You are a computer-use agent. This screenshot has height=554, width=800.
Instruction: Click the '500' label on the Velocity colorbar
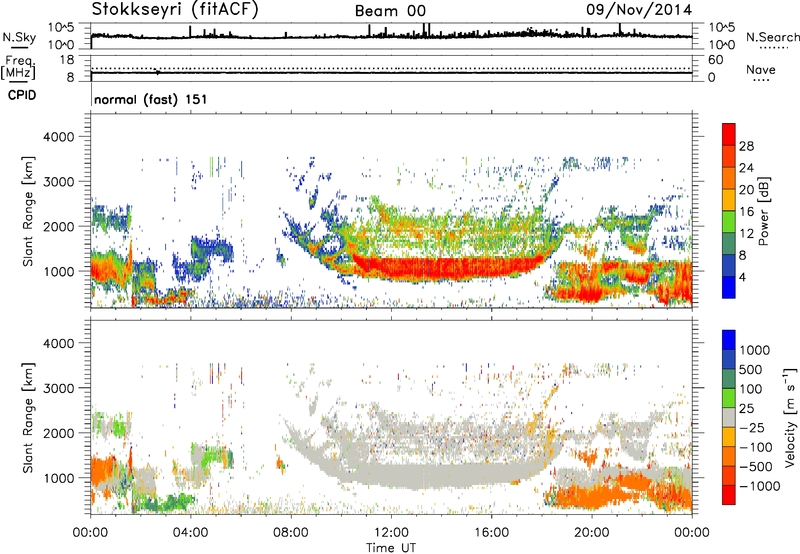click(751, 369)
